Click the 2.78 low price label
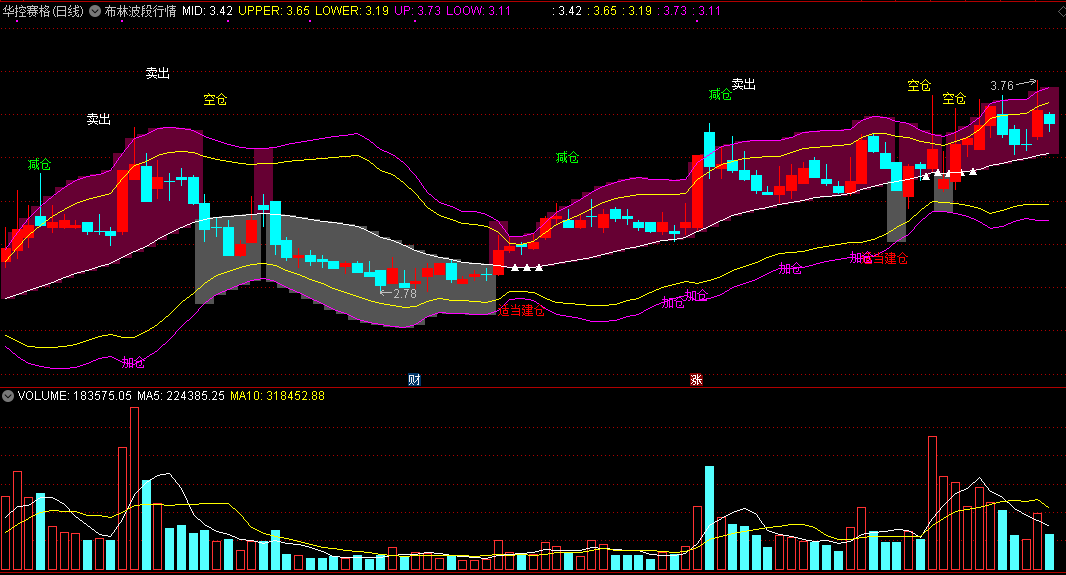The image size is (1066, 575). 405,294
